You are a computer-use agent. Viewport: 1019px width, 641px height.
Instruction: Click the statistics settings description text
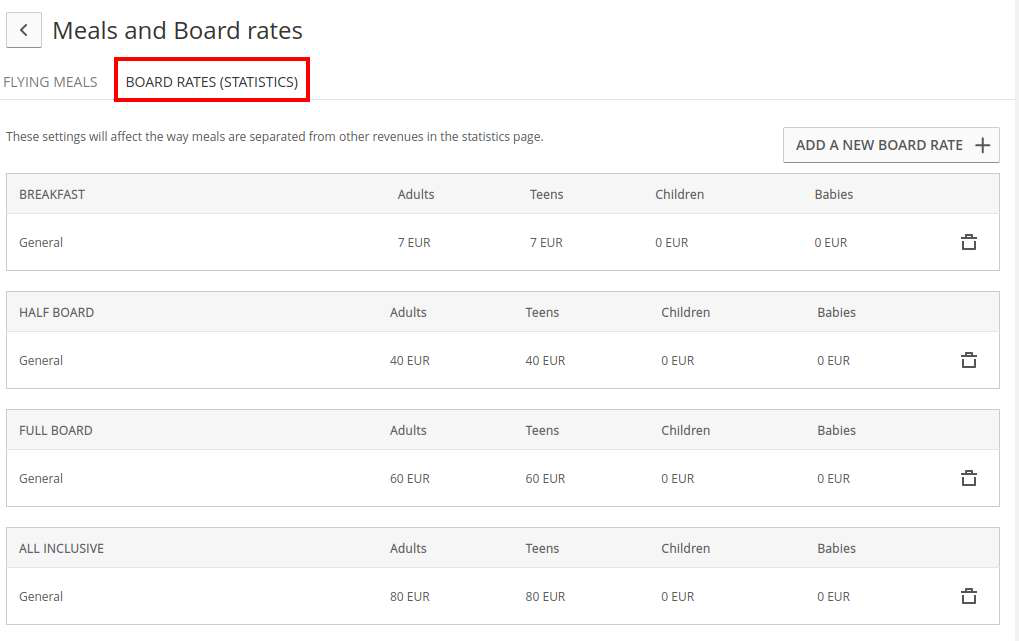pos(274,137)
